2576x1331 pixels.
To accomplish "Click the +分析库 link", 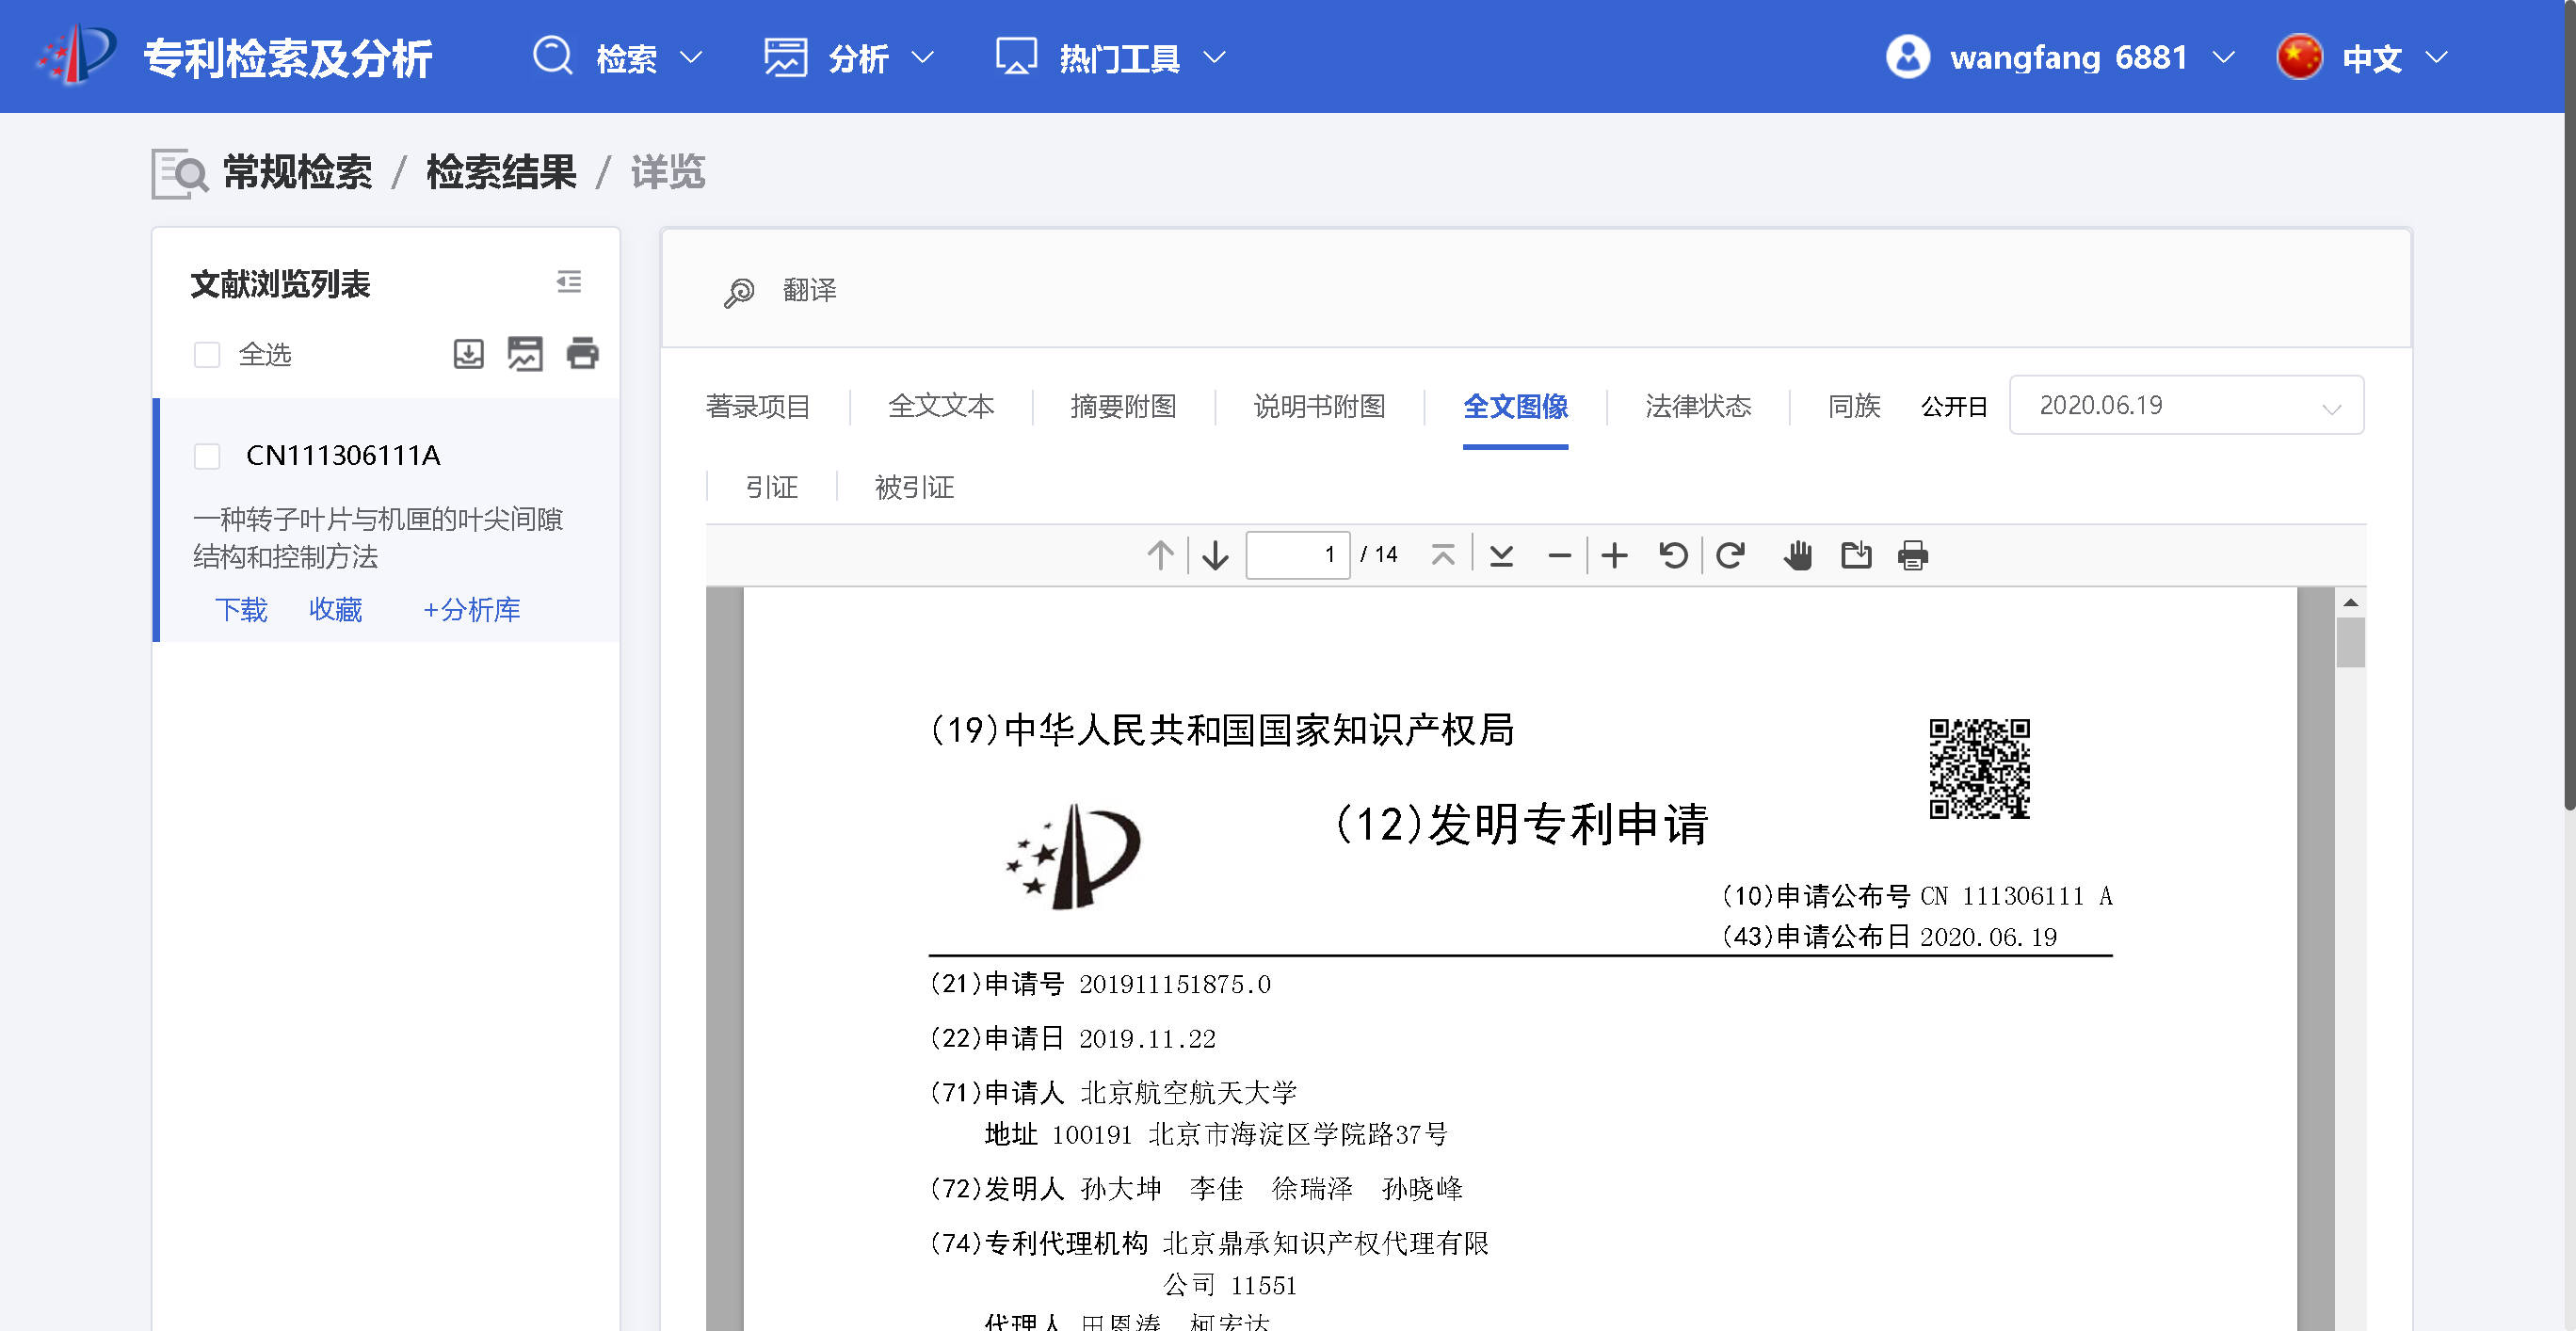I will tap(471, 609).
